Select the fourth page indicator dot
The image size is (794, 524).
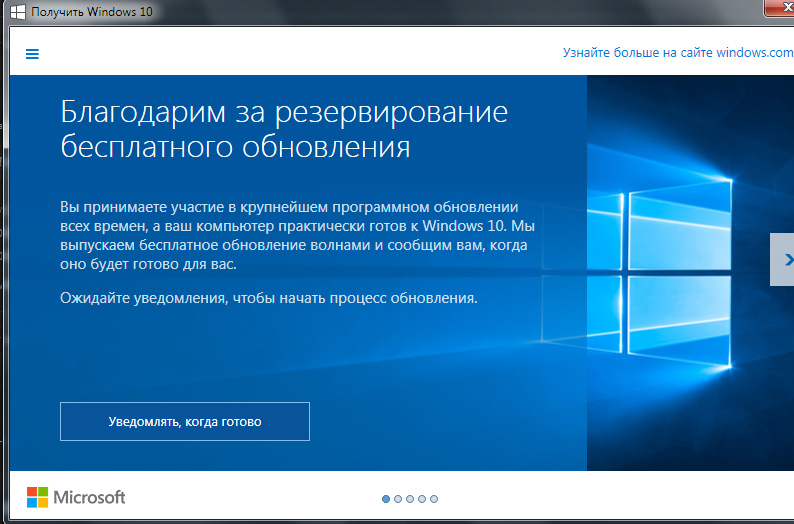(x=422, y=499)
